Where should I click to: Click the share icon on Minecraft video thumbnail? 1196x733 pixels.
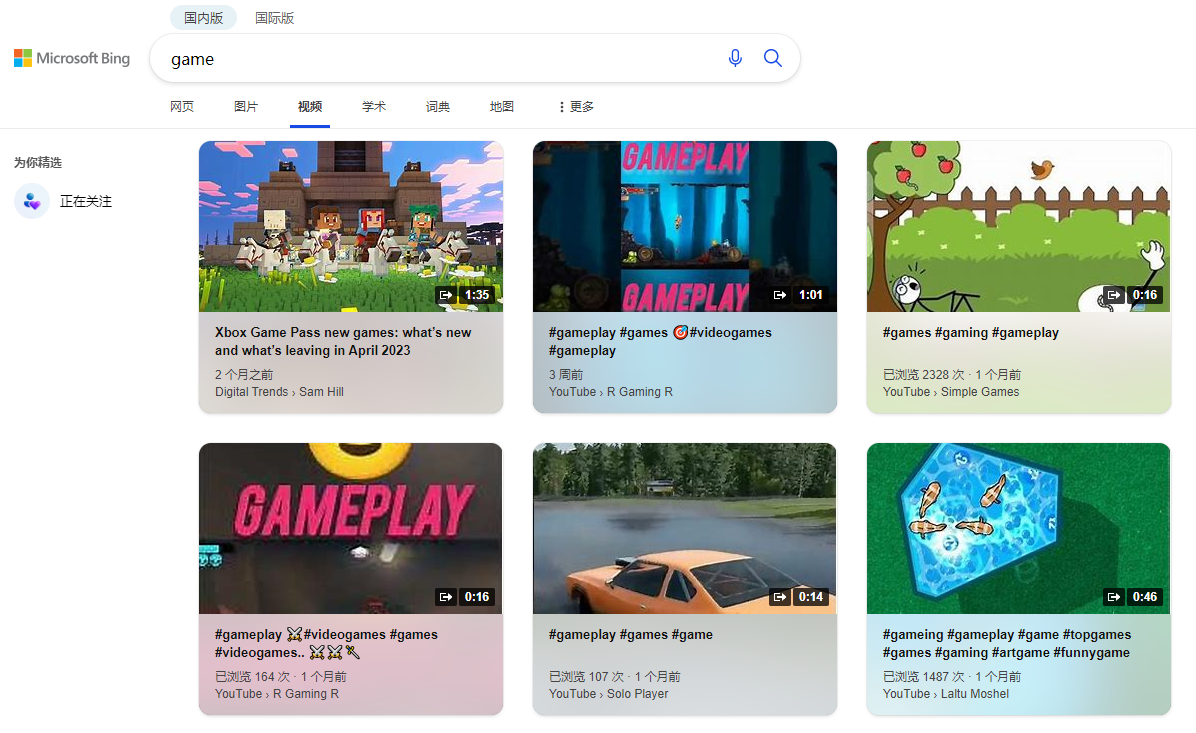pos(446,295)
